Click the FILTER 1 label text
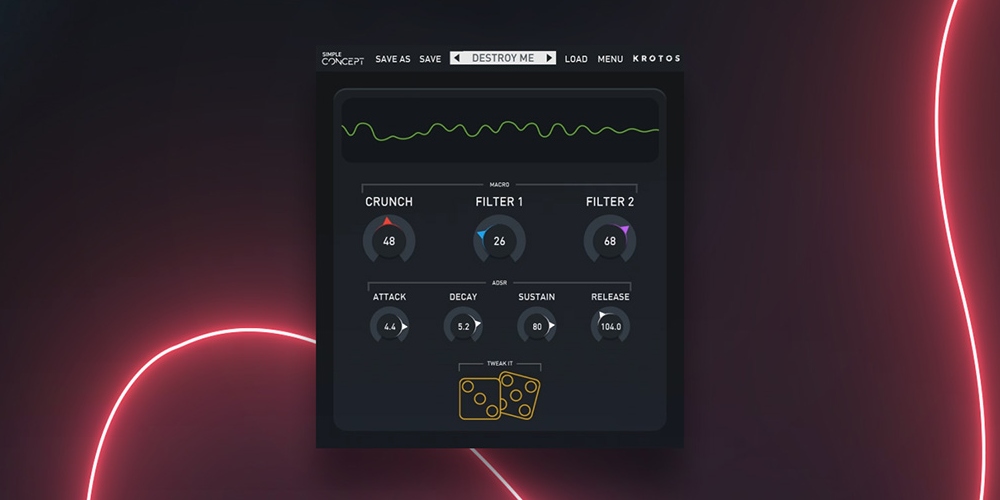This screenshot has width=1000, height=500. (x=499, y=202)
